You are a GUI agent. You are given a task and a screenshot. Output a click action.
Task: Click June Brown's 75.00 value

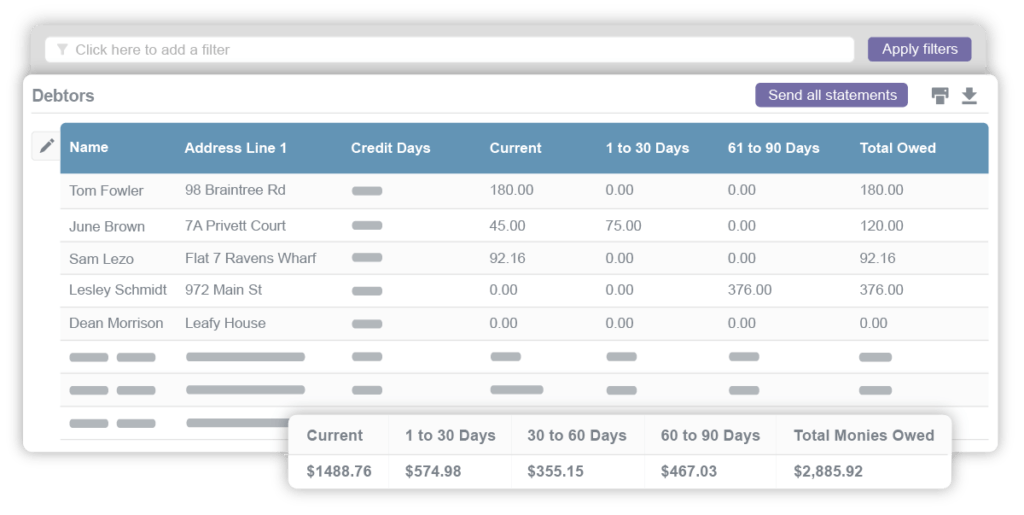[x=623, y=226]
